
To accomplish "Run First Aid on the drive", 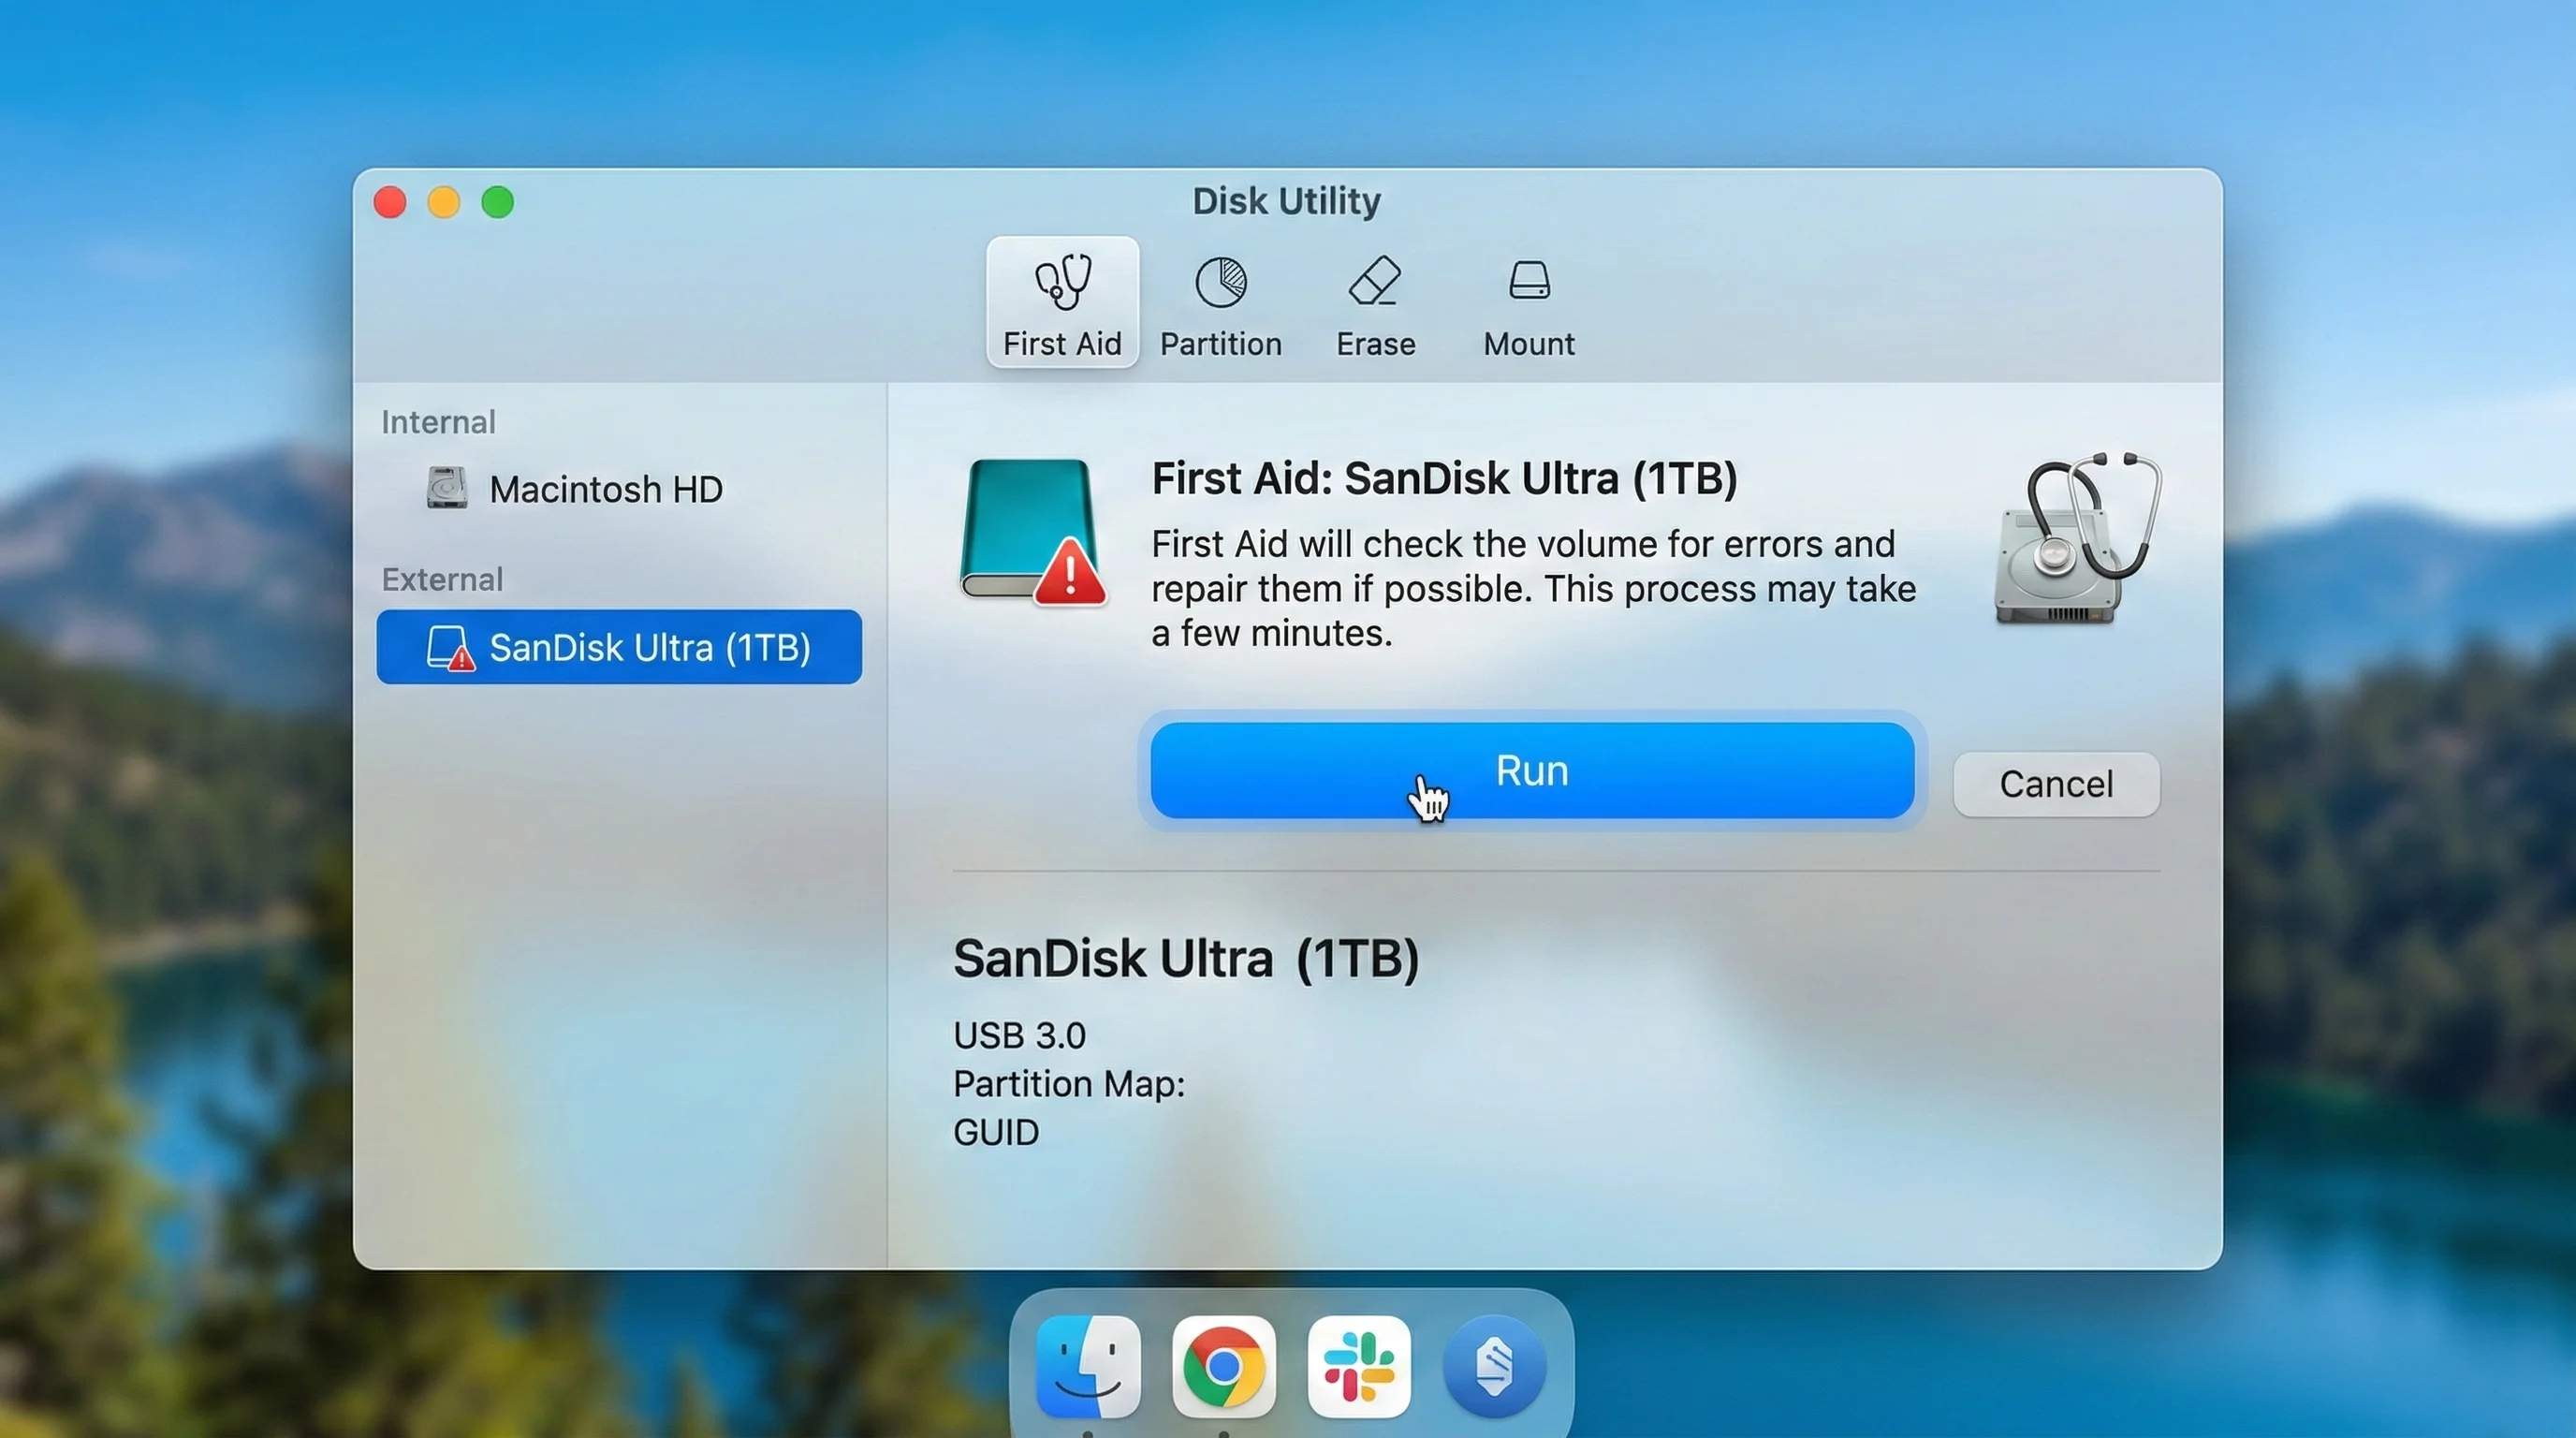I will tap(1532, 770).
